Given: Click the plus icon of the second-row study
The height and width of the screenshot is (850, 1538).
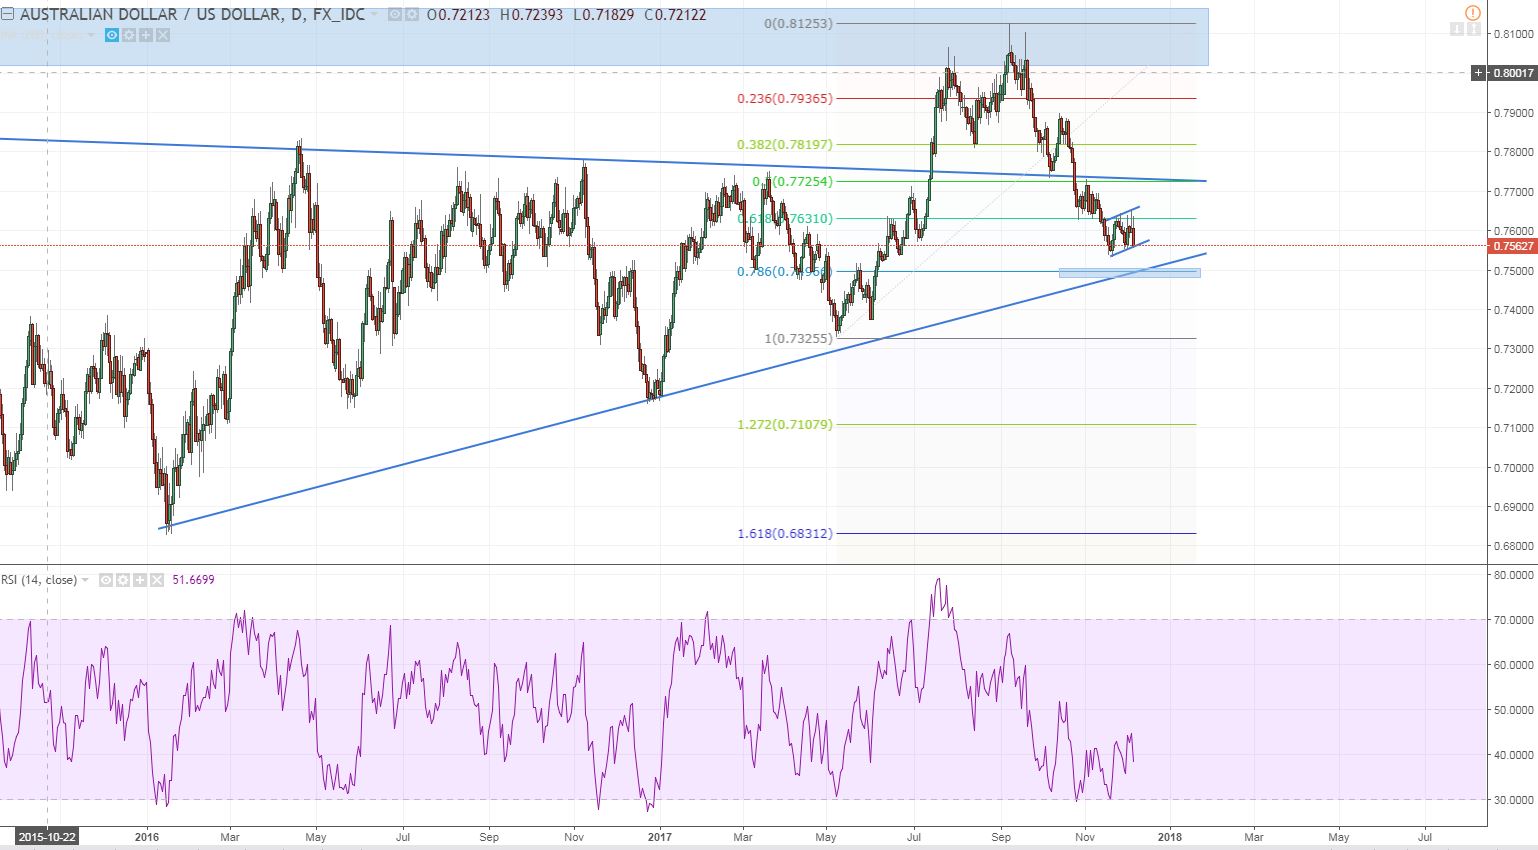Looking at the screenshot, I should 146,35.
